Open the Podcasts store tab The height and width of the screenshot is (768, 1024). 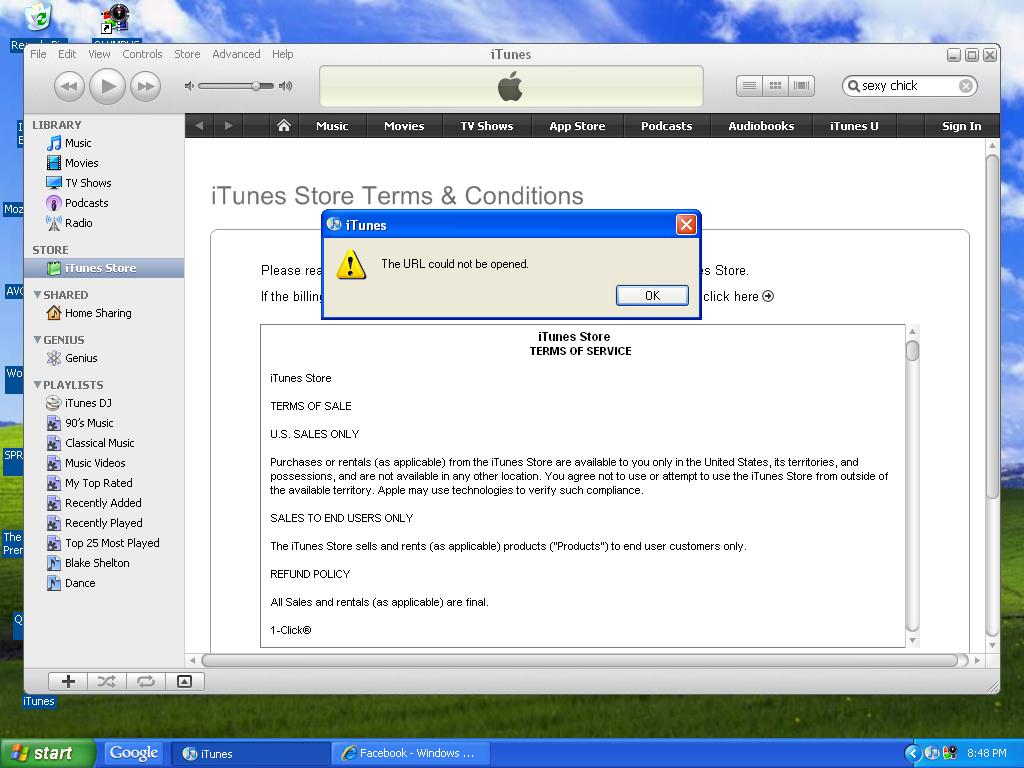[x=666, y=126]
